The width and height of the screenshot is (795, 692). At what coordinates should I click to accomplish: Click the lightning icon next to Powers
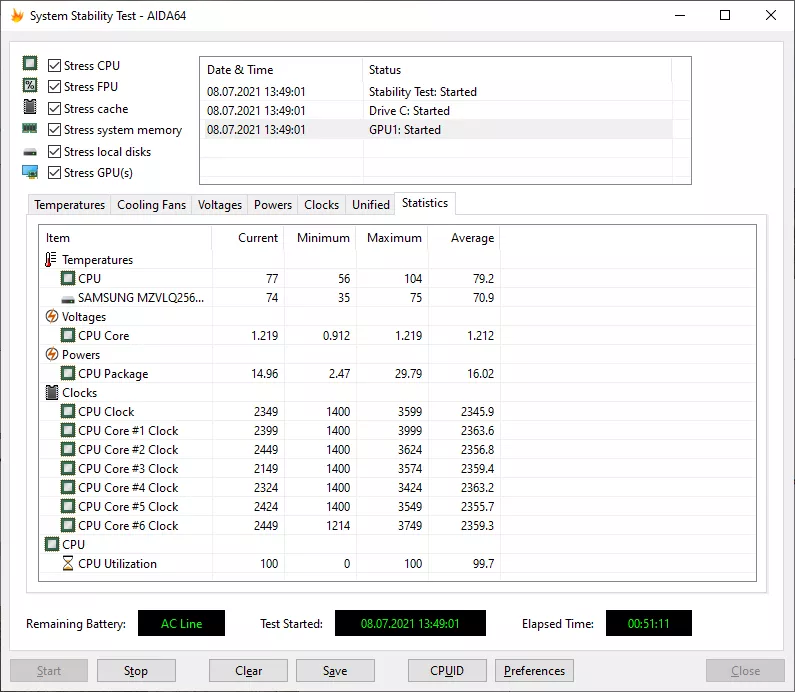click(x=52, y=354)
